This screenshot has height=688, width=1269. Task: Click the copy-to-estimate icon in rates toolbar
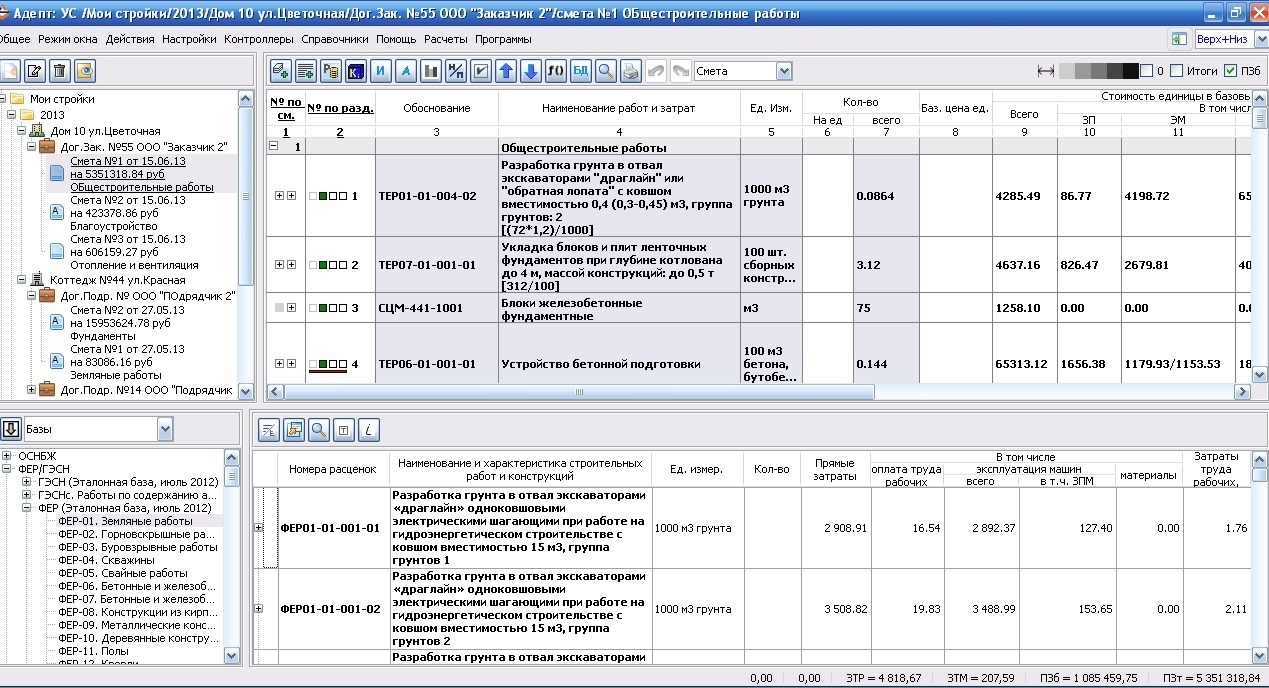pyautogui.click(x=294, y=430)
